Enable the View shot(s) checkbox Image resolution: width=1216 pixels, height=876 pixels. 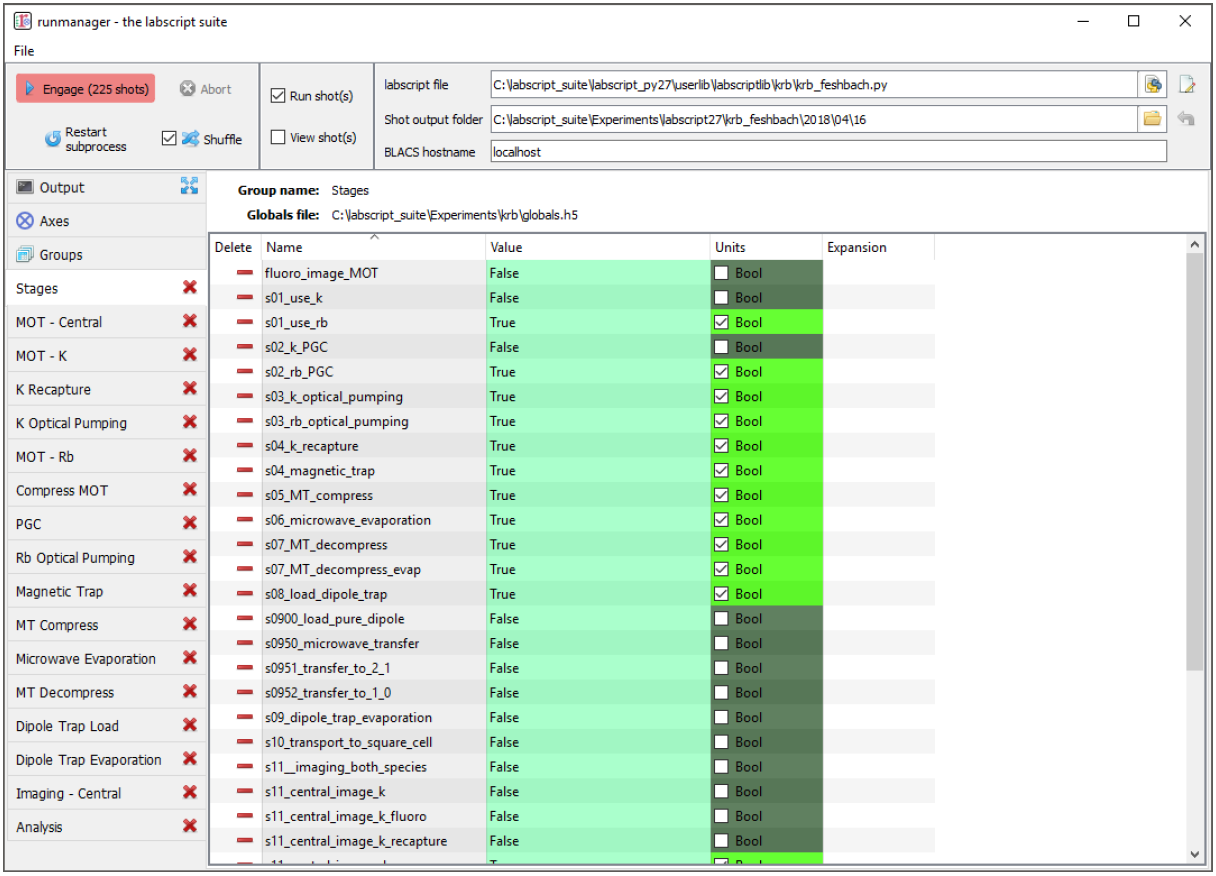coord(278,137)
